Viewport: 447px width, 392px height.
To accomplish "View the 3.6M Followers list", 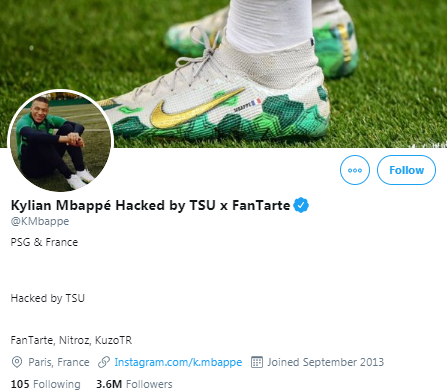I will [134, 384].
